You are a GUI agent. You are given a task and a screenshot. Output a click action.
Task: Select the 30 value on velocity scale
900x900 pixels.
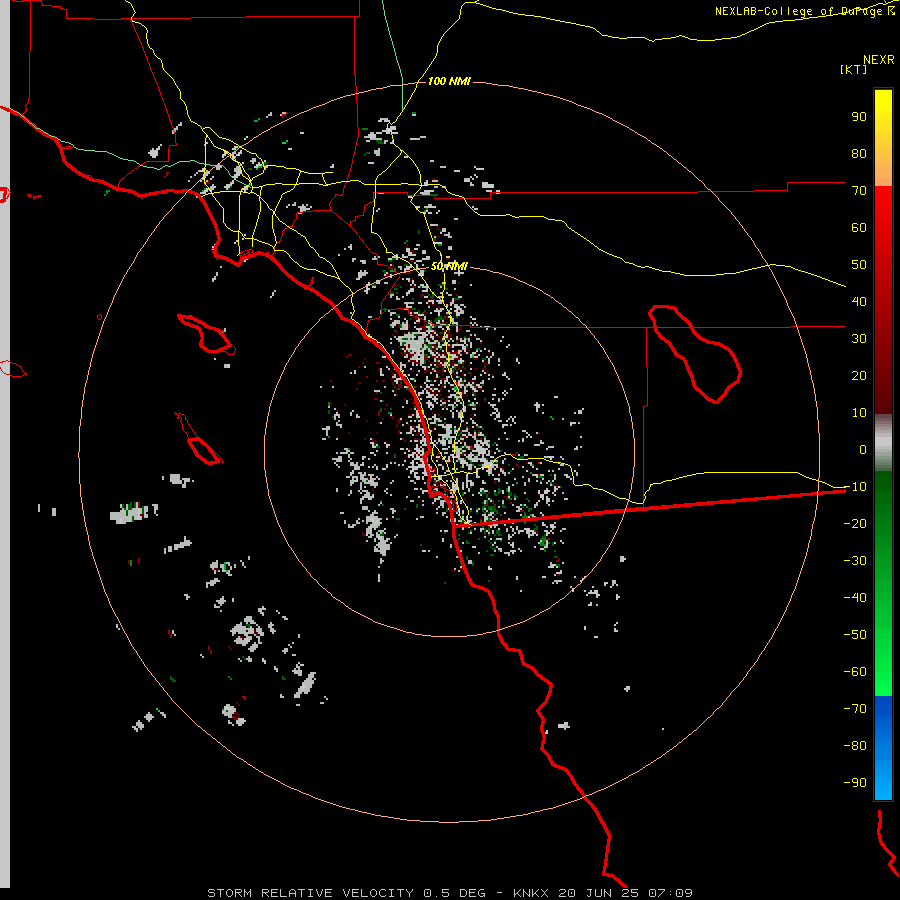click(x=859, y=339)
